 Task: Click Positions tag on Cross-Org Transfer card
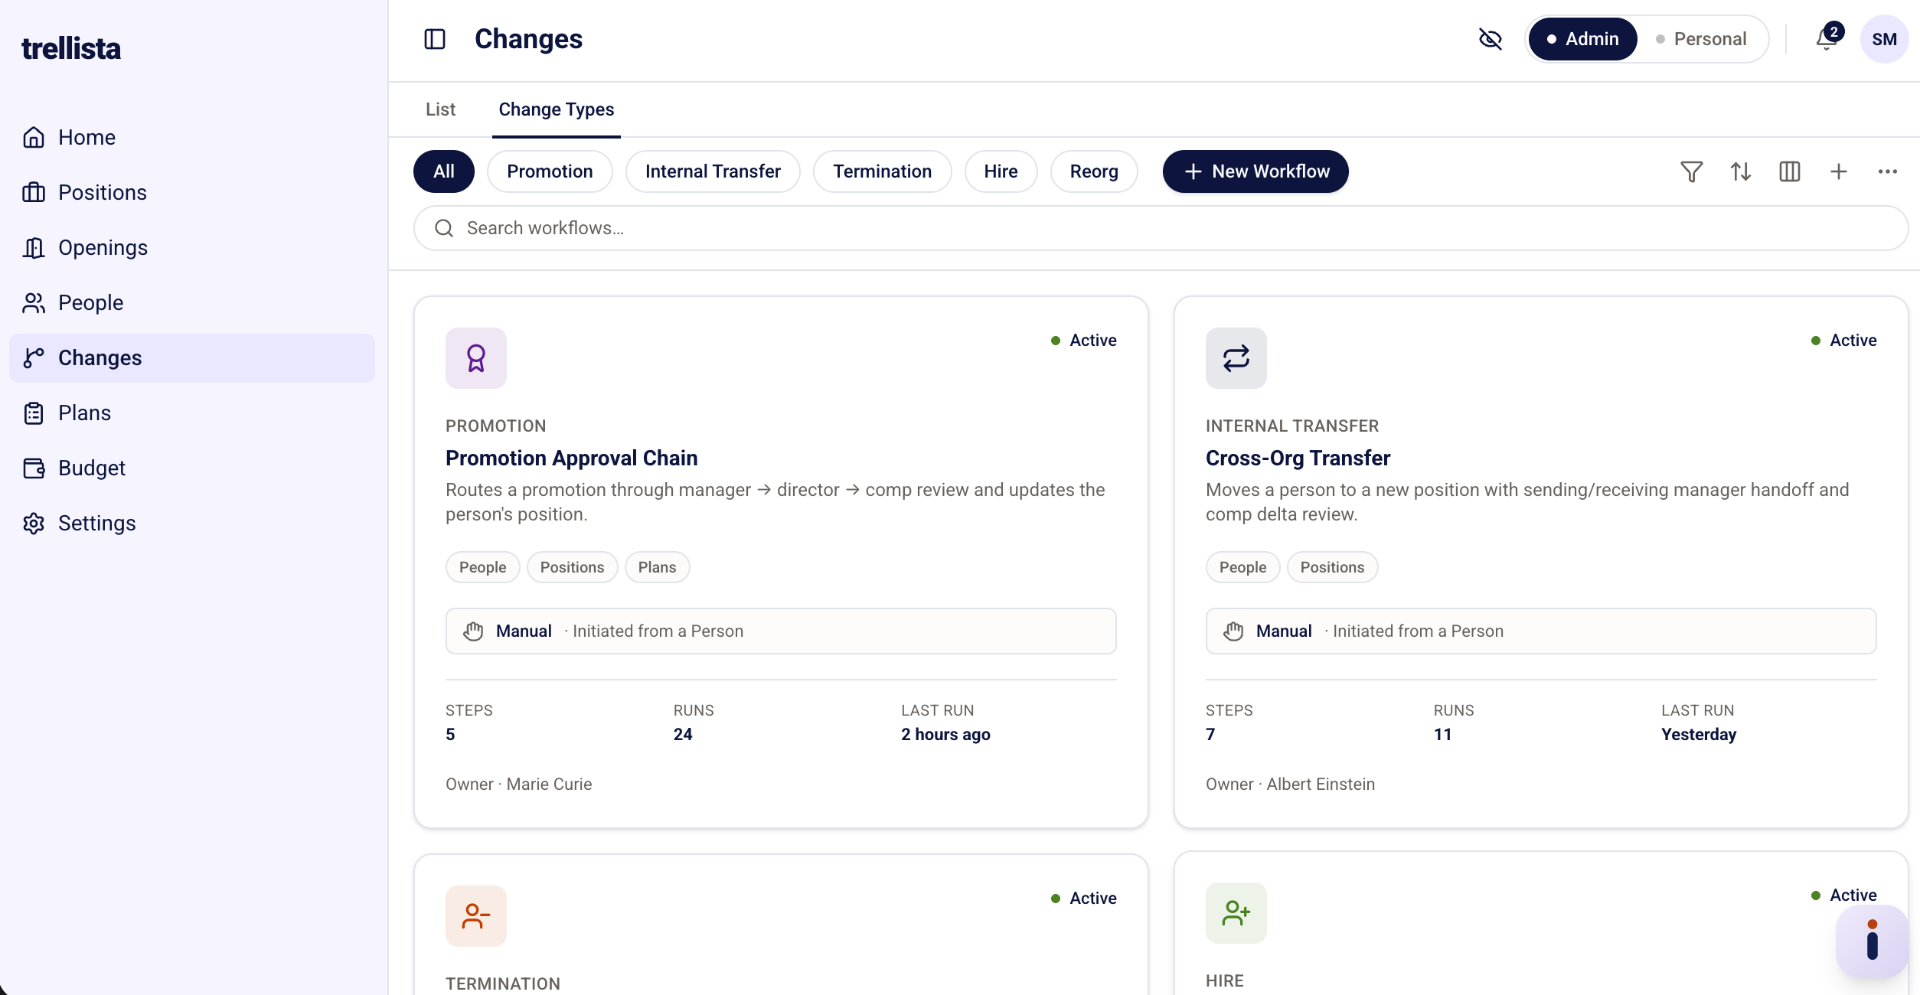click(x=1332, y=567)
